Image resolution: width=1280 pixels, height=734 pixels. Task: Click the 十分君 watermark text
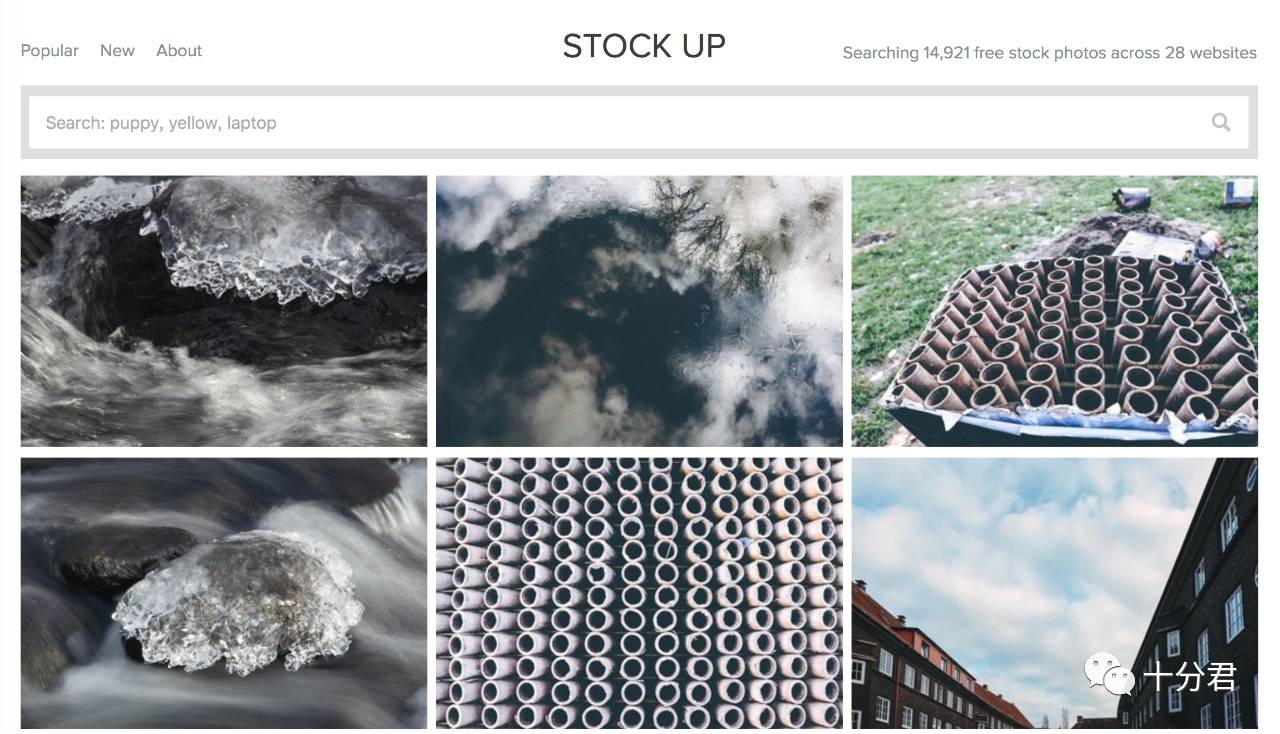pos(1191,676)
